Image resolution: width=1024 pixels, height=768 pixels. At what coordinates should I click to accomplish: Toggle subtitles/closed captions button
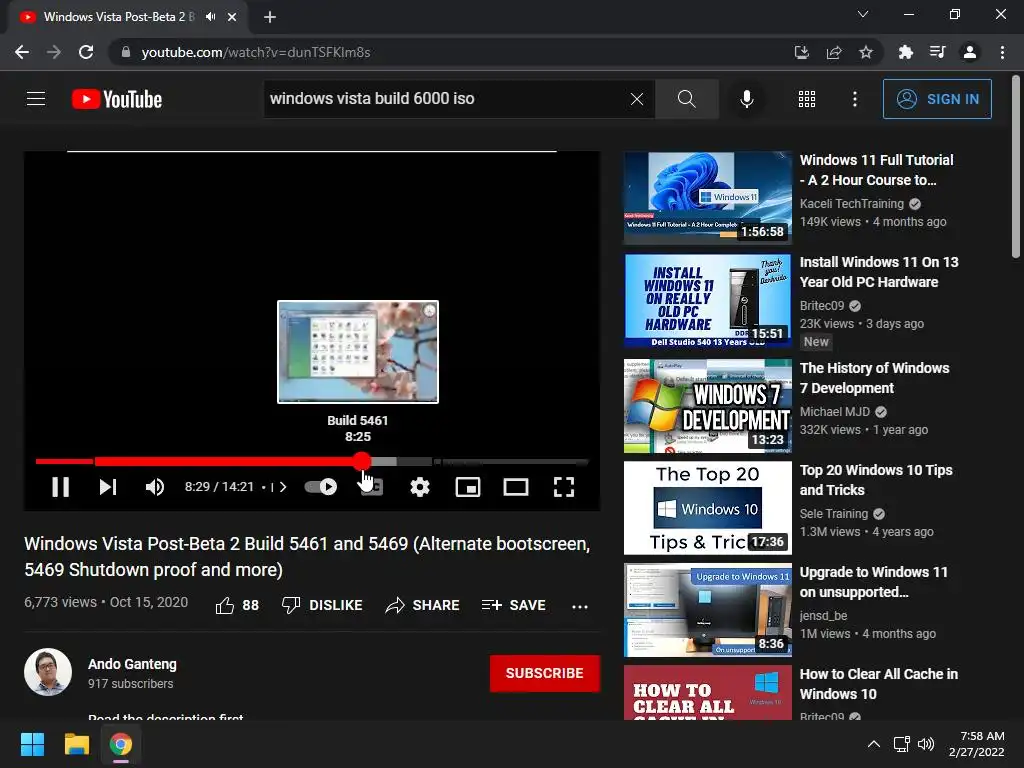pos(372,487)
